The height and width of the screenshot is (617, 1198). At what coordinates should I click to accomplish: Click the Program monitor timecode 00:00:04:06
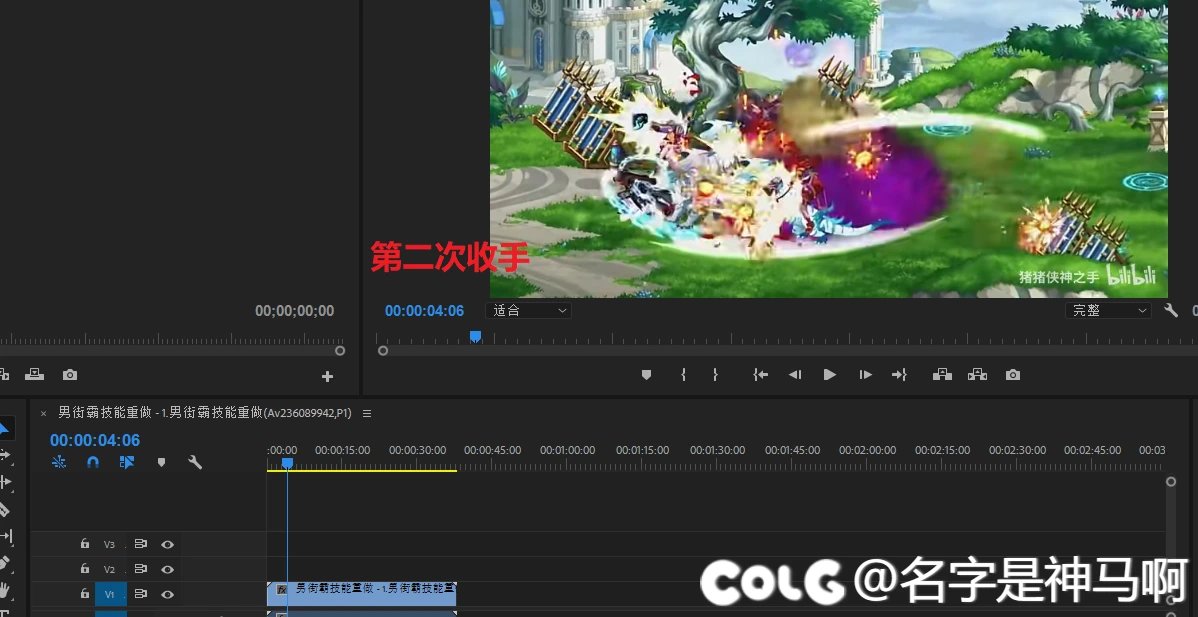[x=424, y=311]
